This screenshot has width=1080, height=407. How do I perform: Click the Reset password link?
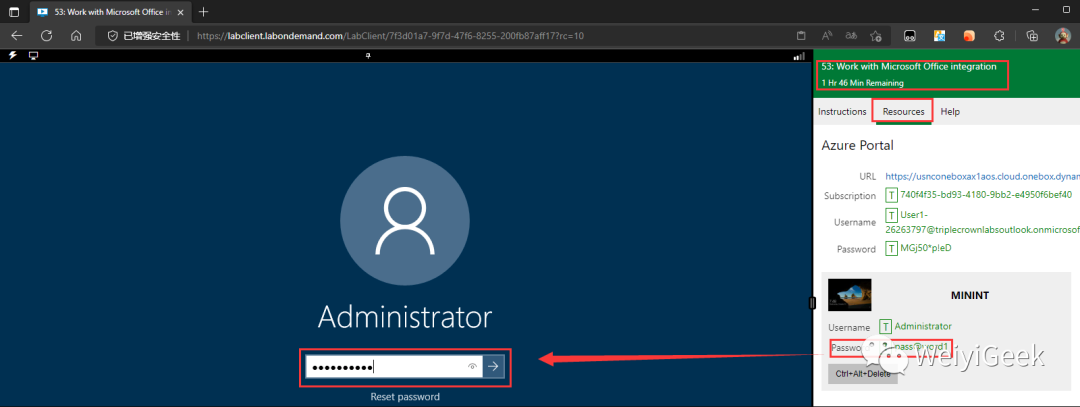point(405,397)
